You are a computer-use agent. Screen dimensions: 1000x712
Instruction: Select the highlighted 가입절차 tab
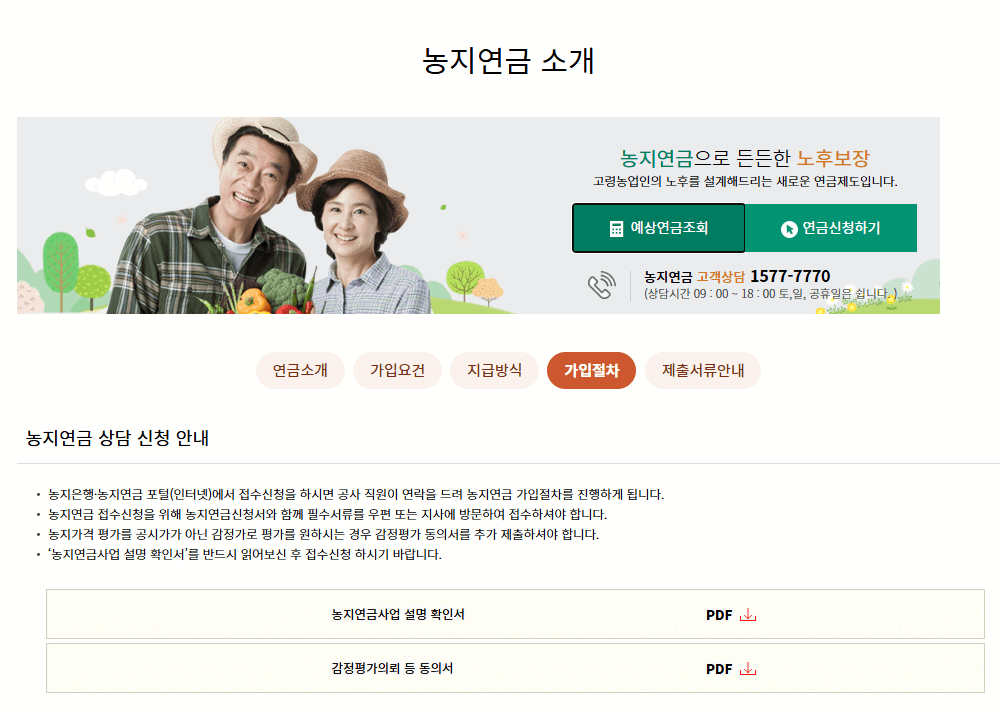591,370
